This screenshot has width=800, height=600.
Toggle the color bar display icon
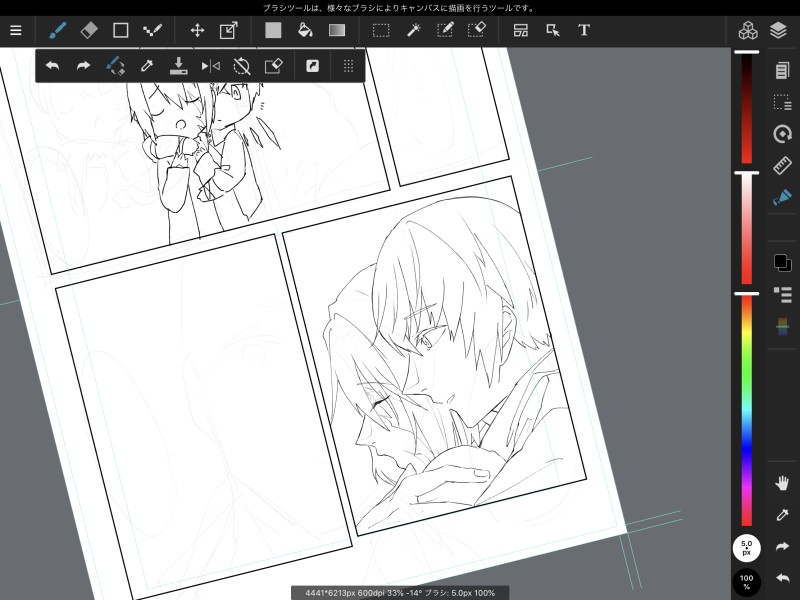click(782, 326)
